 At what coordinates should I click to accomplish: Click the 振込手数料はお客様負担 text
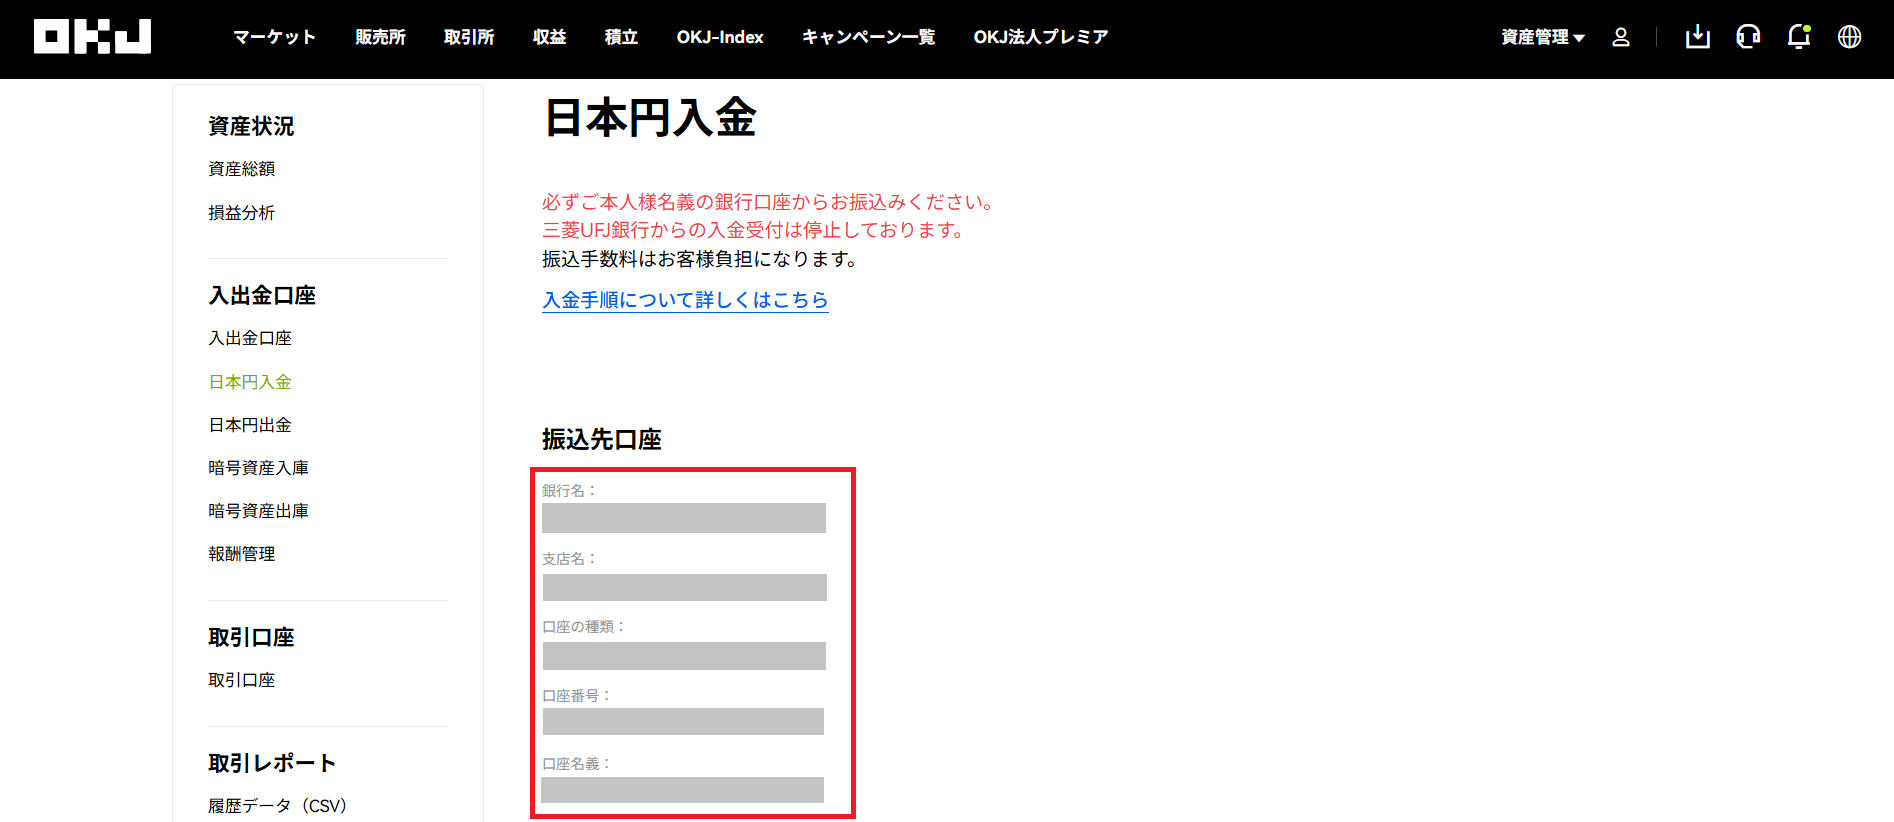[x=701, y=259]
